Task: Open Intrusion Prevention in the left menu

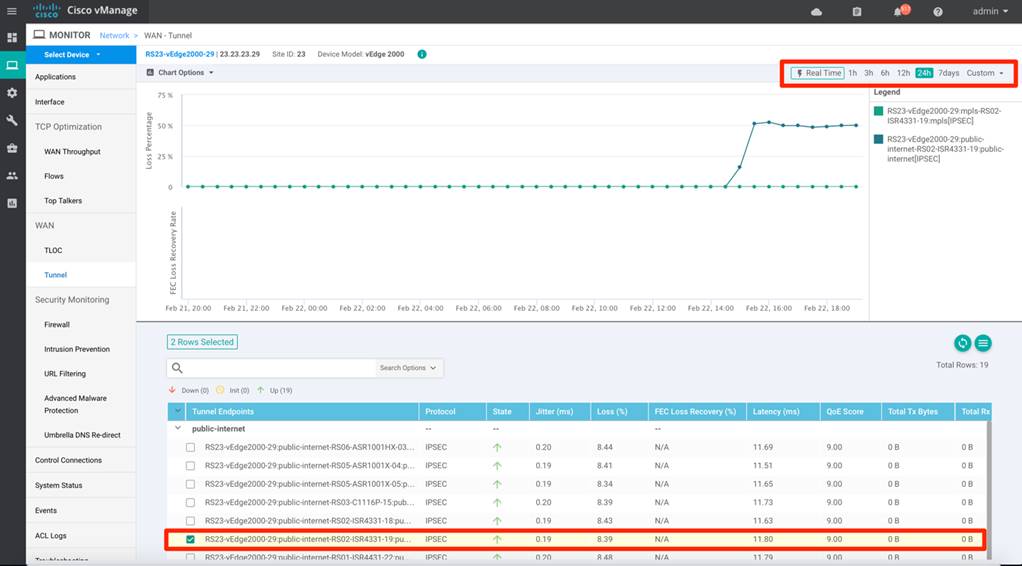Action: [77, 349]
